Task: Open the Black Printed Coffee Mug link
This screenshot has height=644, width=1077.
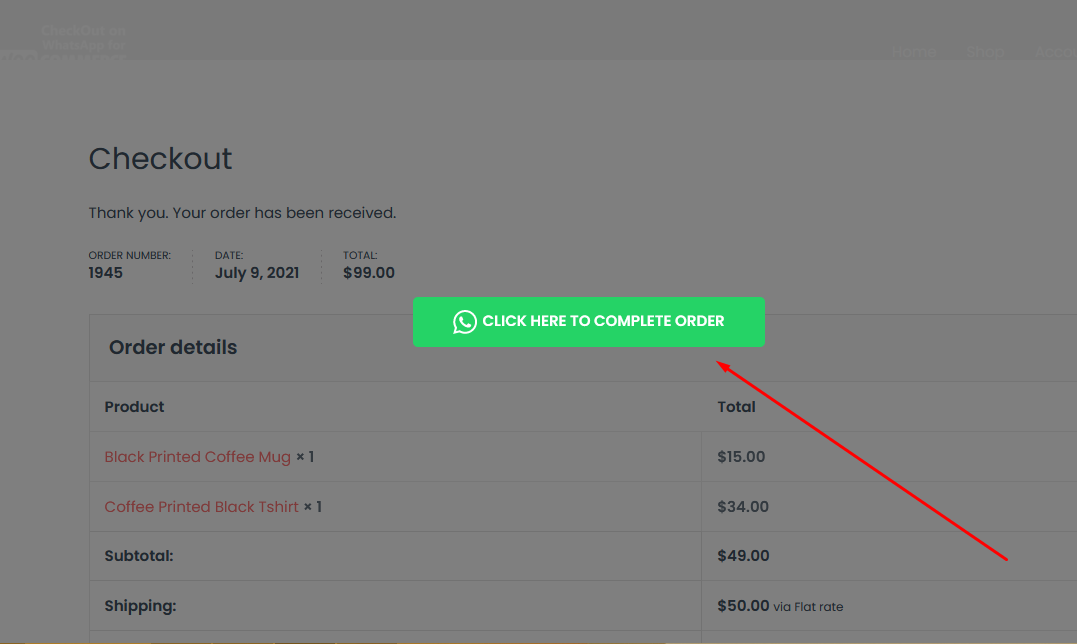Action: click(x=198, y=457)
